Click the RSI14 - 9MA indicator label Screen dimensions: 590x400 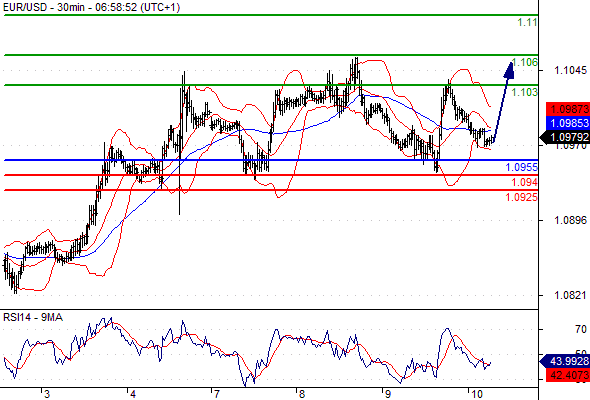(x=33, y=318)
